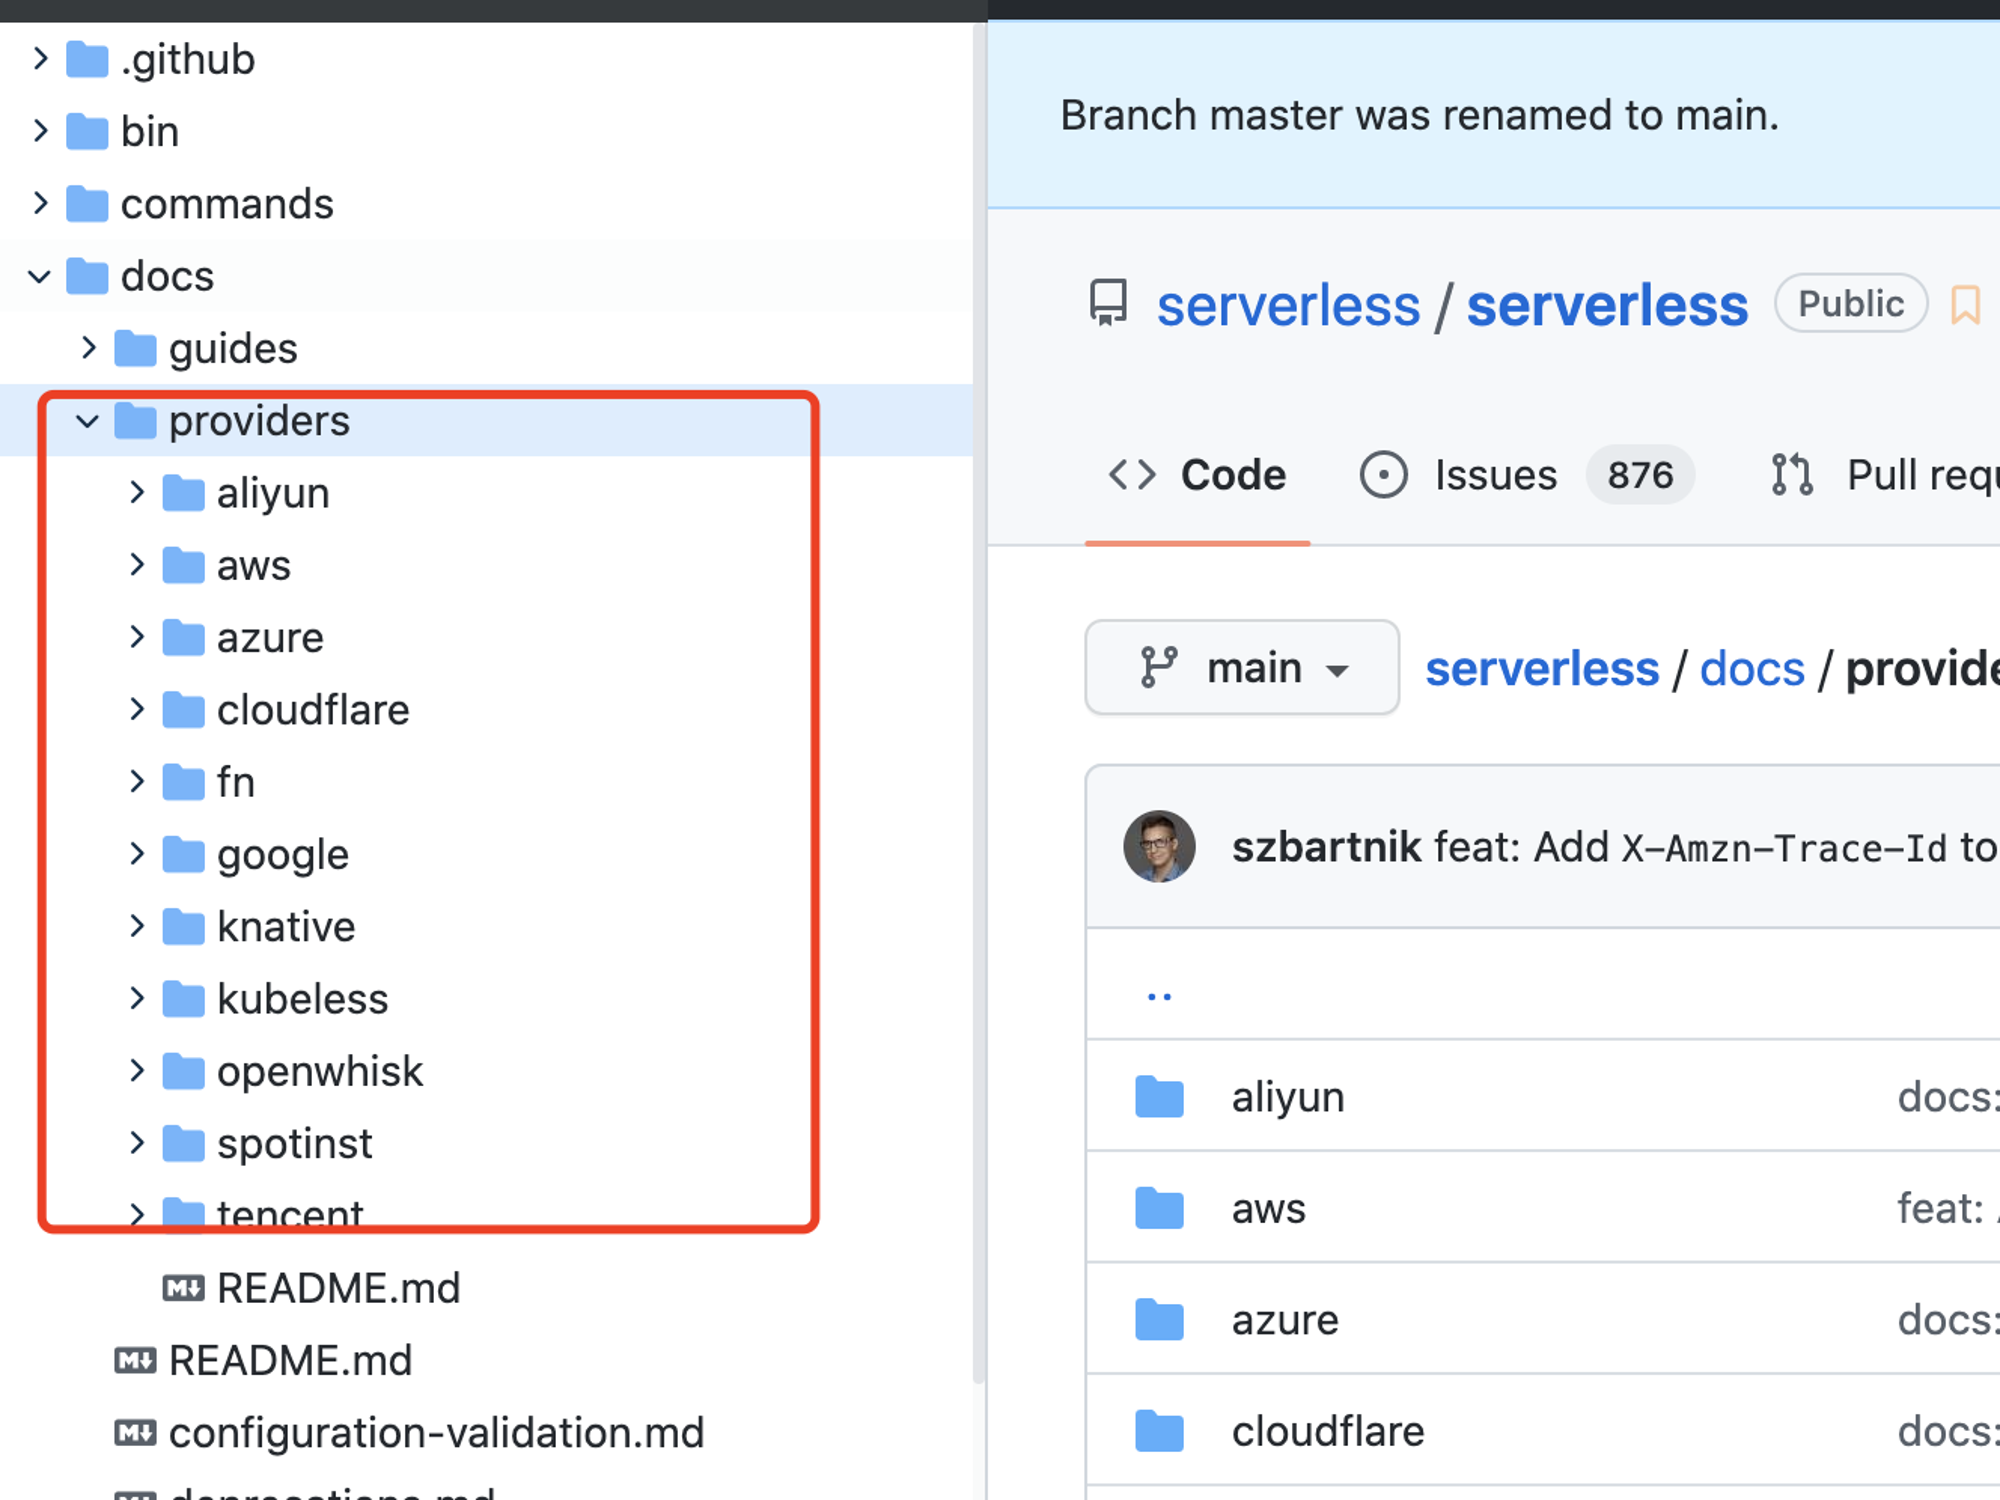Click aliyun folder icon in file list
This screenshot has width=2000, height=1500.
(1160, 1097)
